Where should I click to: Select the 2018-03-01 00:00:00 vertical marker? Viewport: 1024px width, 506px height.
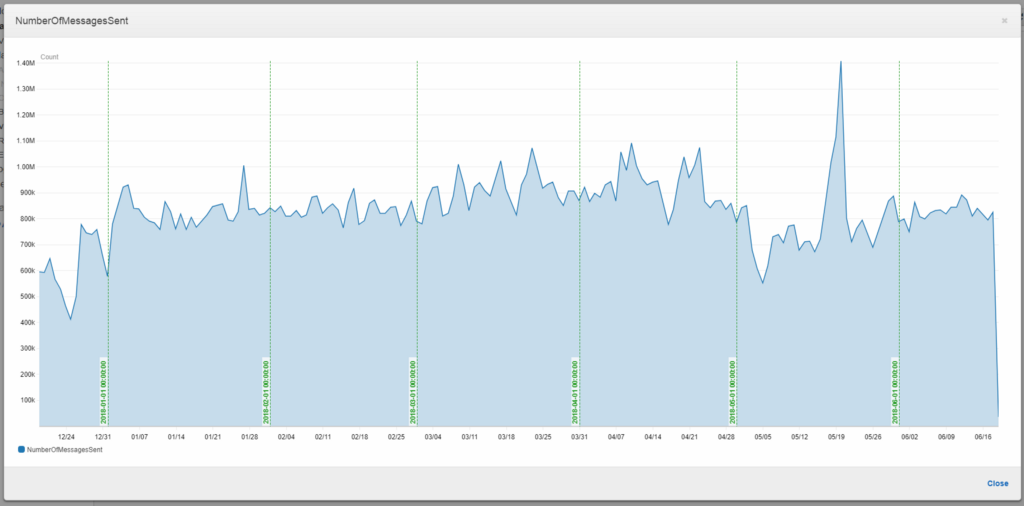(x=413, y=391)
